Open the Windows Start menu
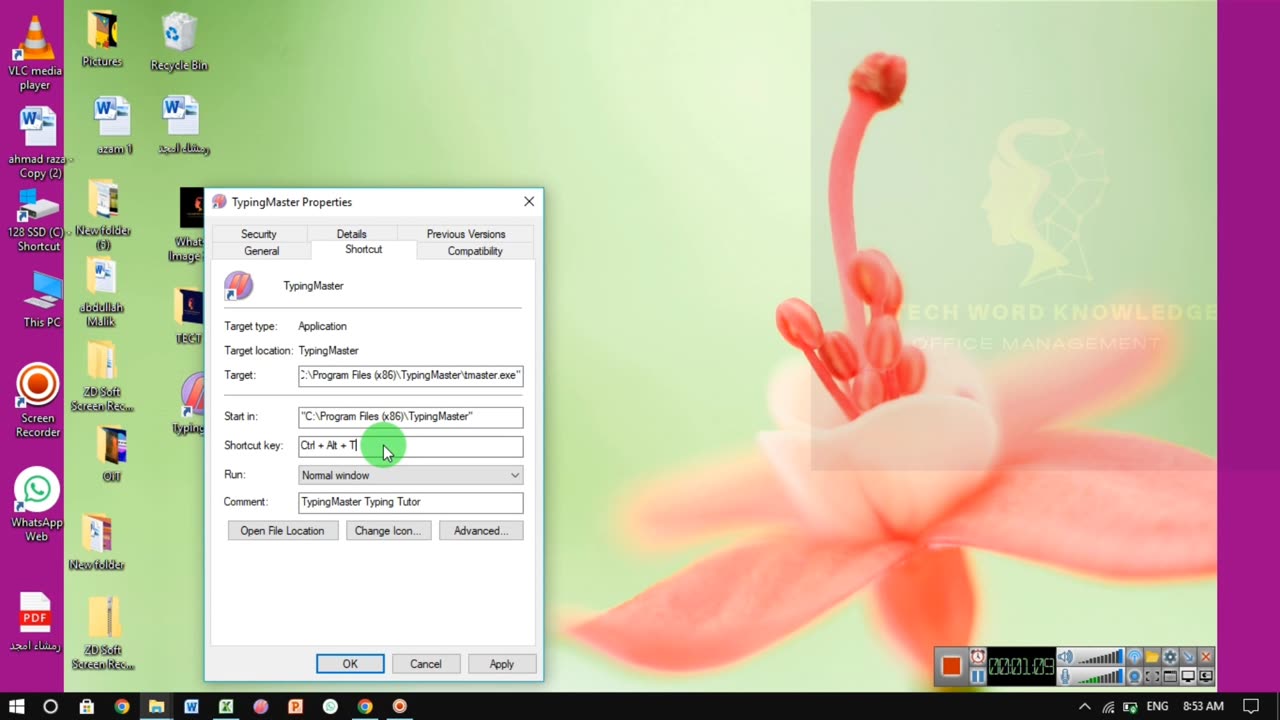 click(17, 706)
